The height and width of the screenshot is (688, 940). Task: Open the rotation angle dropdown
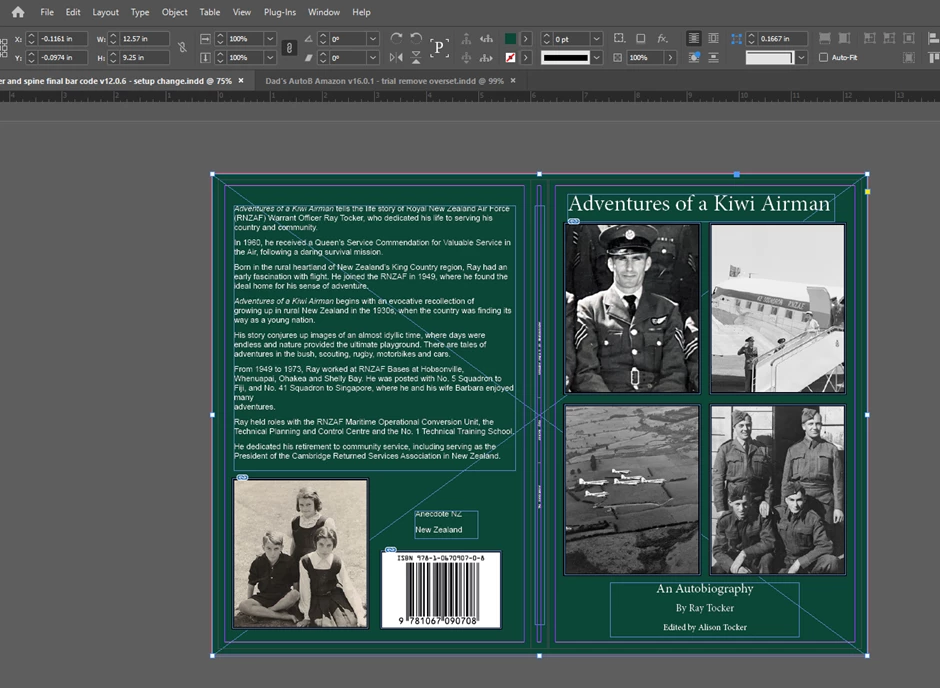pos(373,39)
